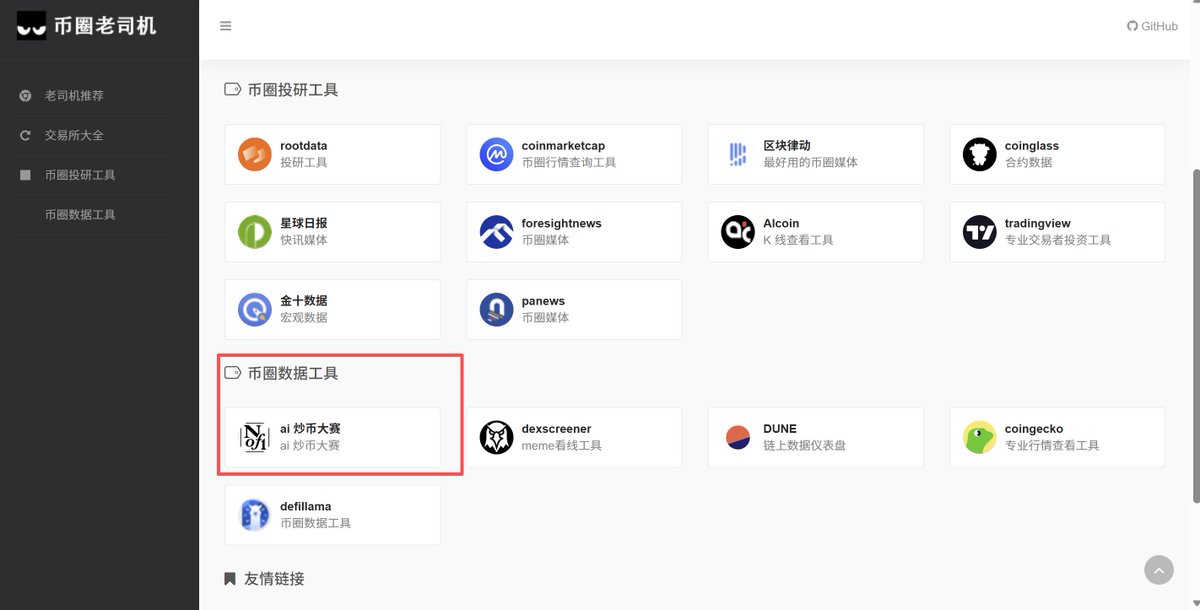Click the panews logo icon
The height and width of the screenshot is (610, 1200).
click(x=496, y=309)
